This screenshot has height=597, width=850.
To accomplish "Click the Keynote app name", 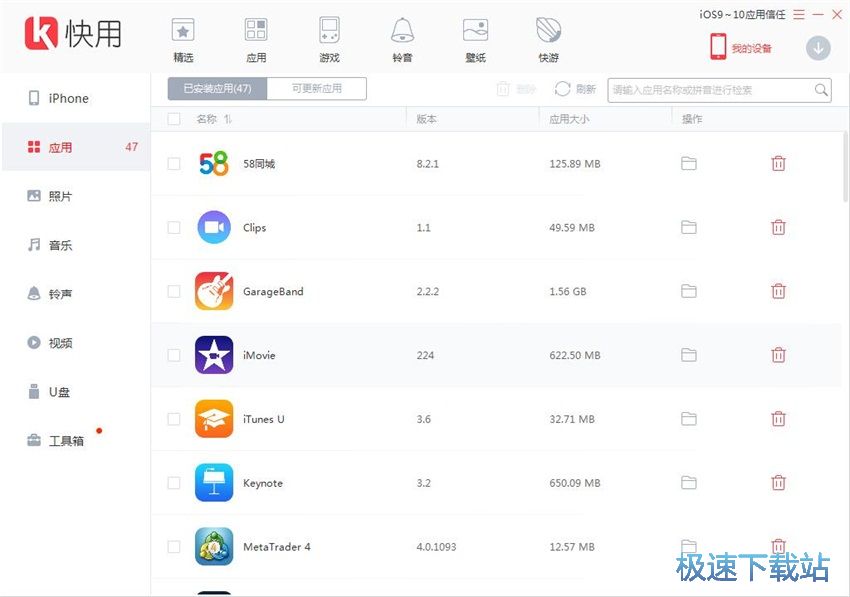I will (x=263, y=483).
